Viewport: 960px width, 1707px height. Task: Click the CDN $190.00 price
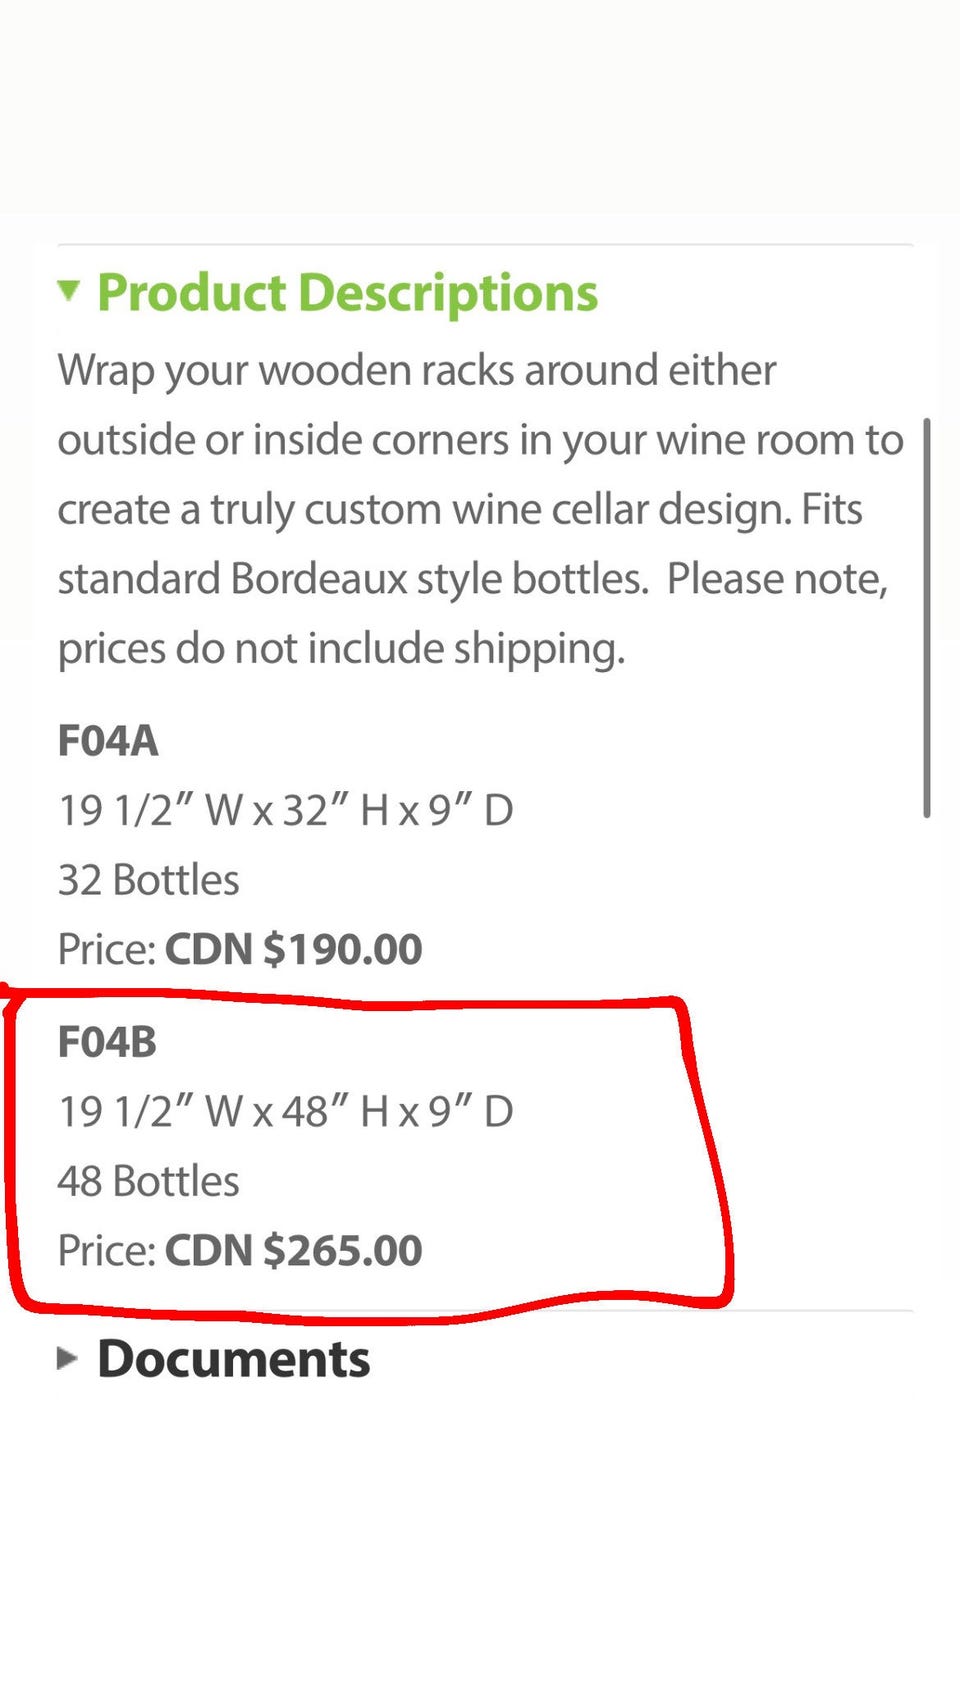pos(293,949)
